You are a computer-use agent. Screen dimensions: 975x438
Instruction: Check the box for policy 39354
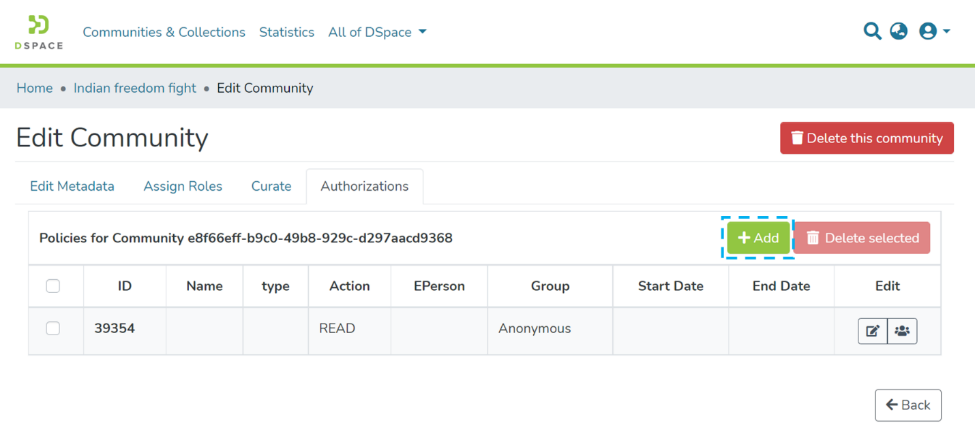(x=54, y=328)
